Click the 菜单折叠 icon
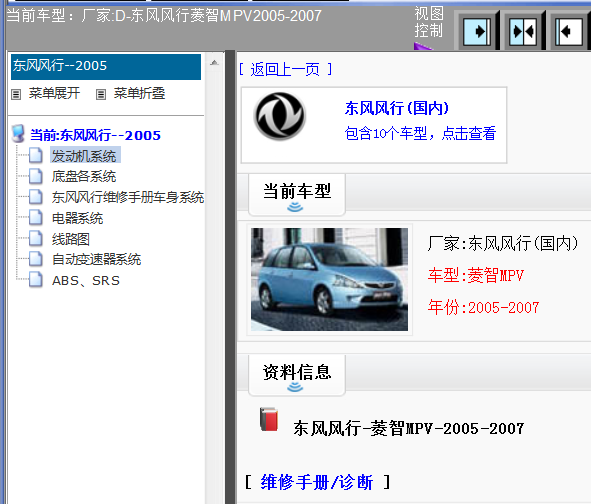The image size is (591, 504). click(x=101, y=94)
